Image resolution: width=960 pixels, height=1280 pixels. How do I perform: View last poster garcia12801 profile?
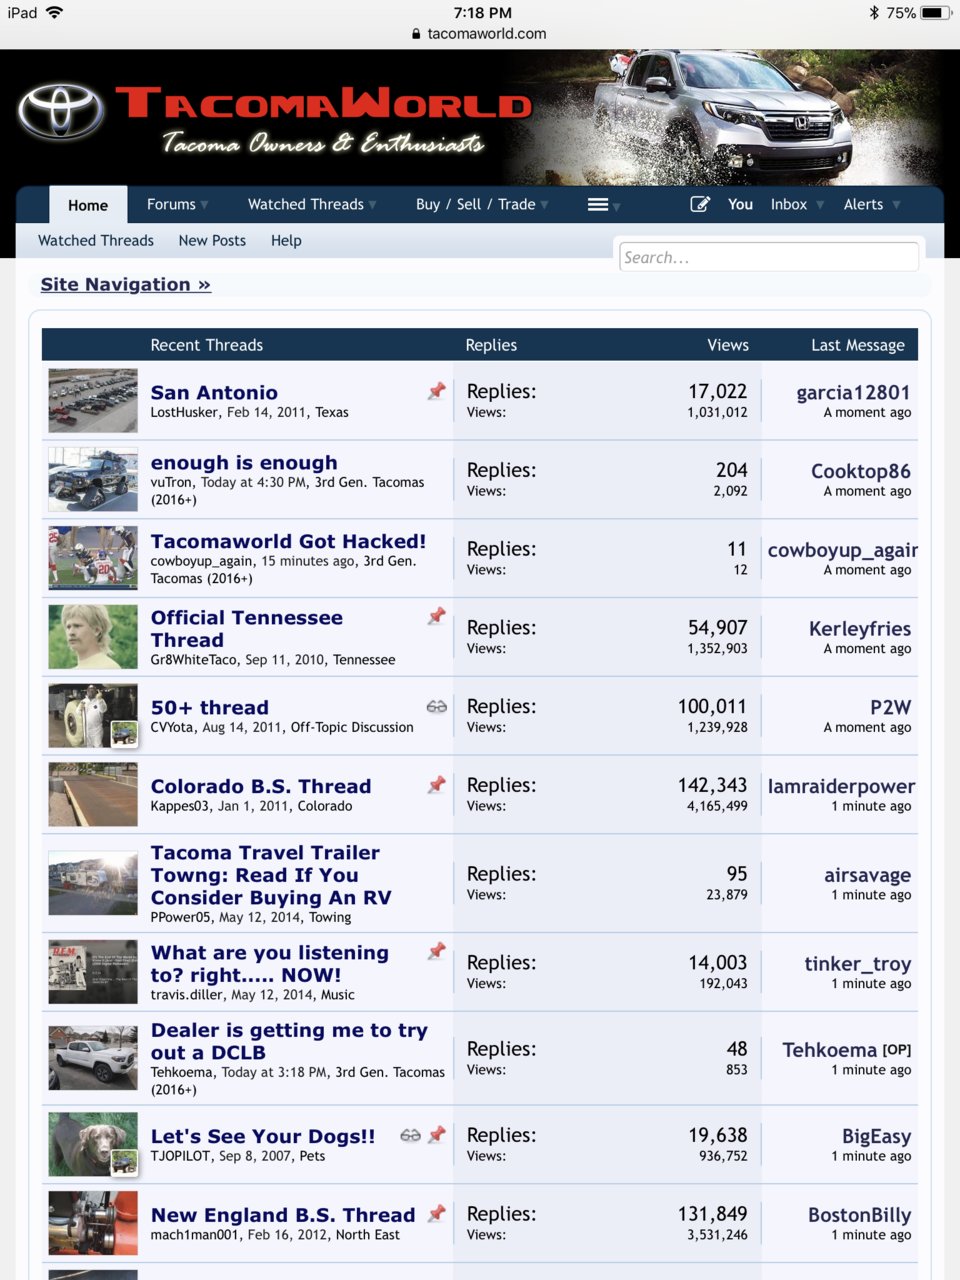pyautogui.click(x=853, y=392)
